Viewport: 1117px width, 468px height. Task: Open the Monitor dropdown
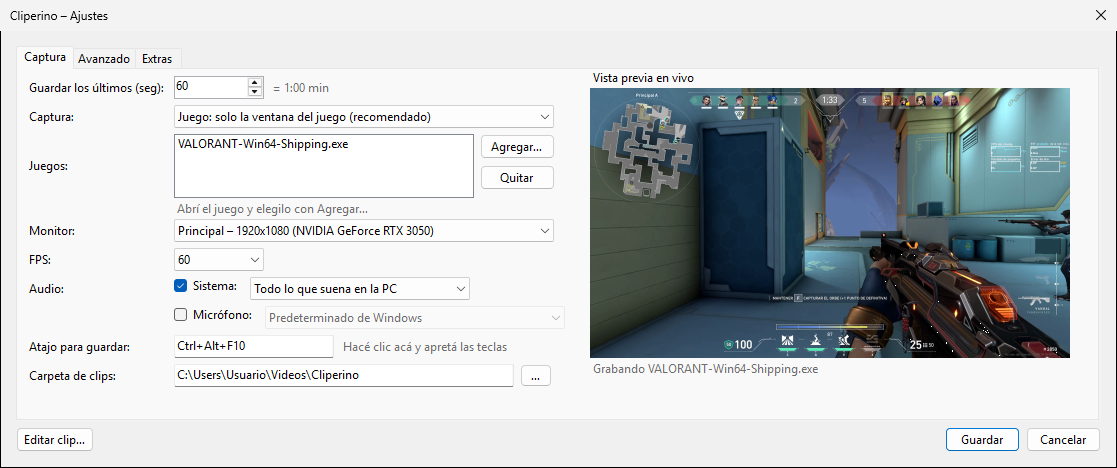pyautogui.click(x=363, y=231)
